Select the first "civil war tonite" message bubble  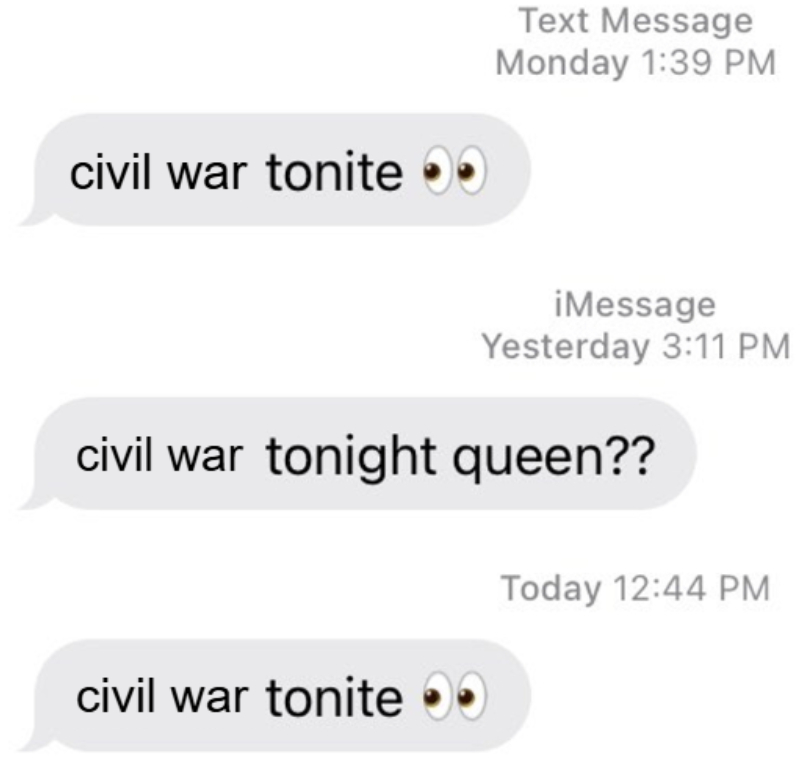click(x=275, y=170)
